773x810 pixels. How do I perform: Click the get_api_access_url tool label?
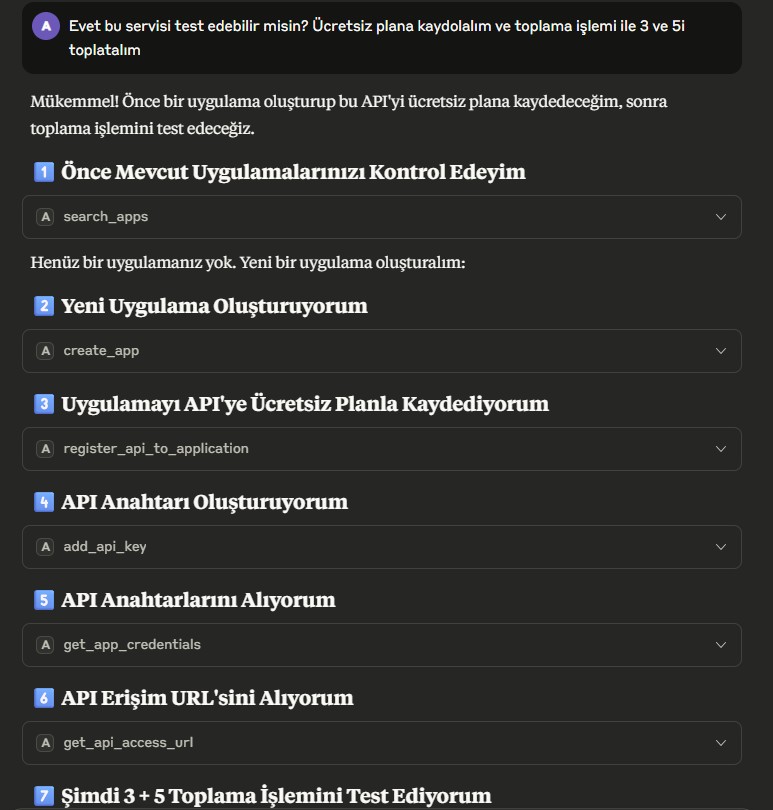coord(128,743)
